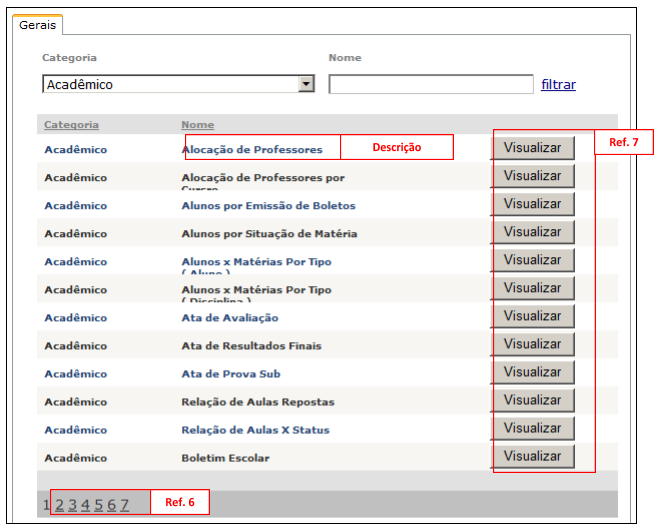The height and width of the screenshot is (528, 661).
Task: Go to results page 3
Action: tap(73, 504)
